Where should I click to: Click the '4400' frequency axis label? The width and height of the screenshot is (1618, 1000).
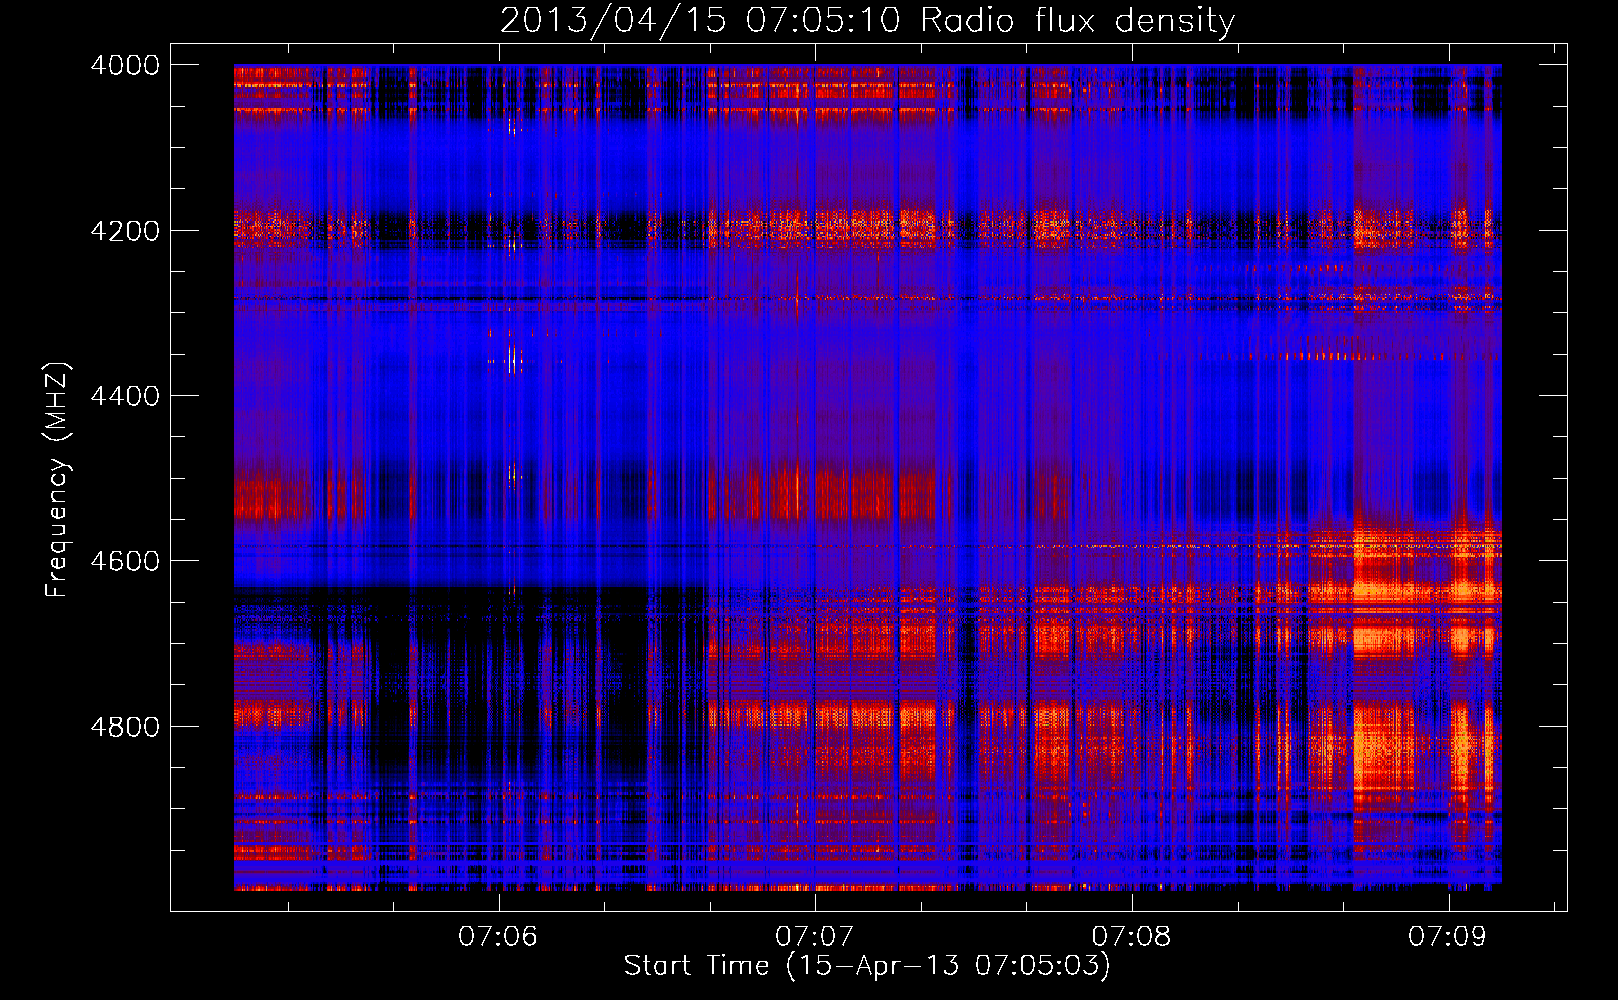point(125,396)
